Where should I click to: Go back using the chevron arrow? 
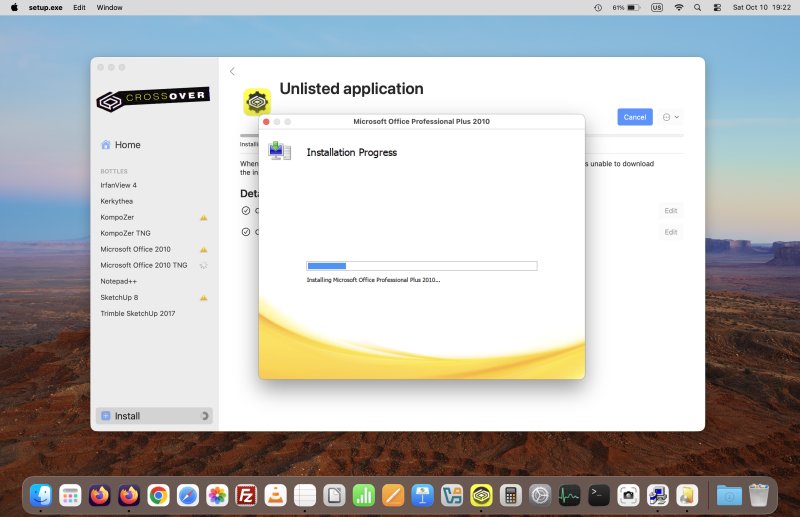[x=232, y=71]
